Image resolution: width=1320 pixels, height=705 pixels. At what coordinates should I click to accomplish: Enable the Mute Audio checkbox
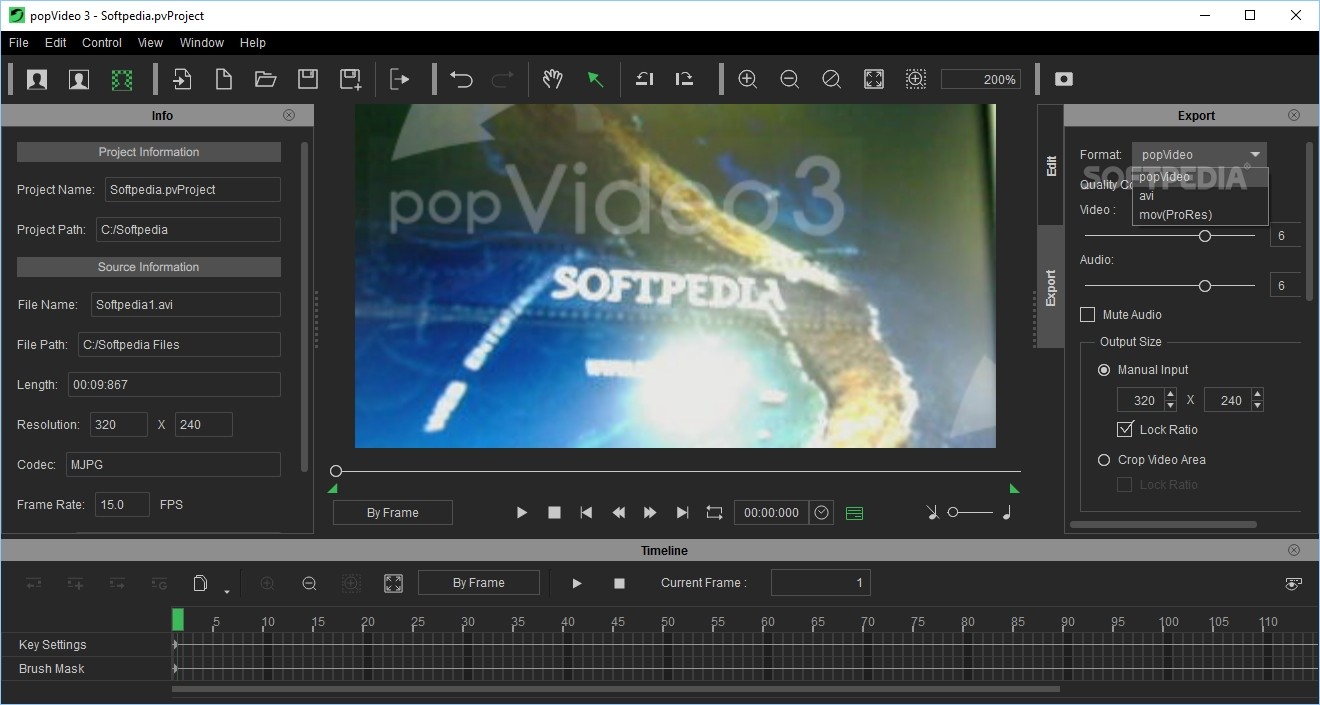click(1088, 315)
